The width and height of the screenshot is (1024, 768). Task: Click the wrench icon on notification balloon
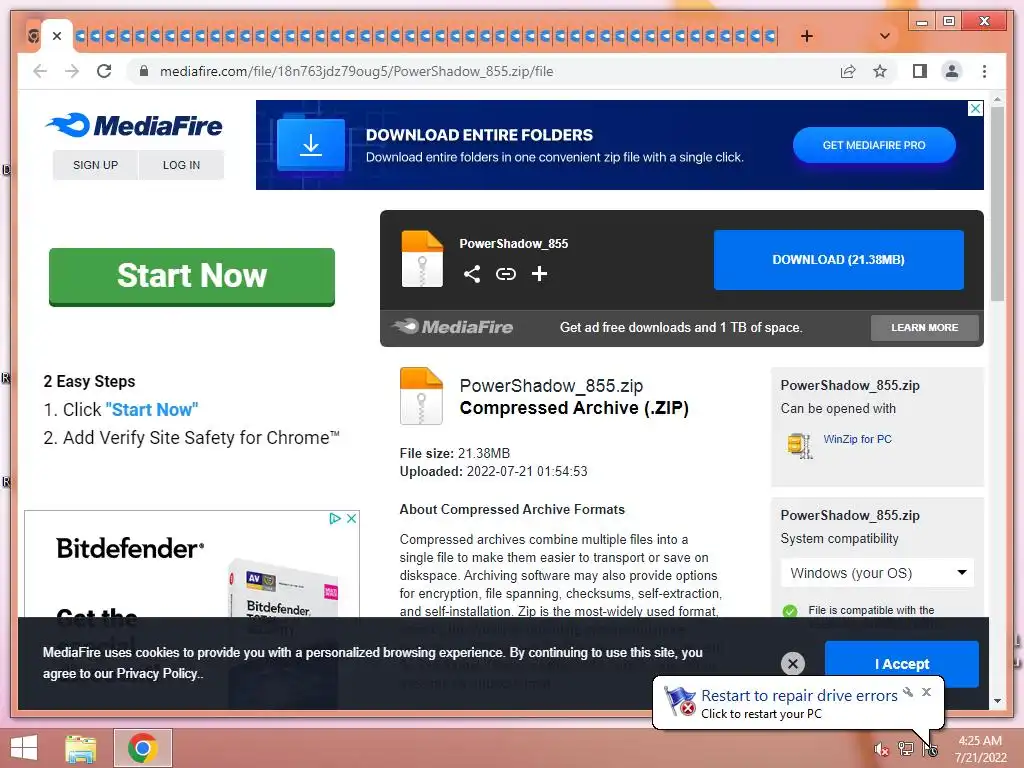pyautogui.click(x=908, y=692)
